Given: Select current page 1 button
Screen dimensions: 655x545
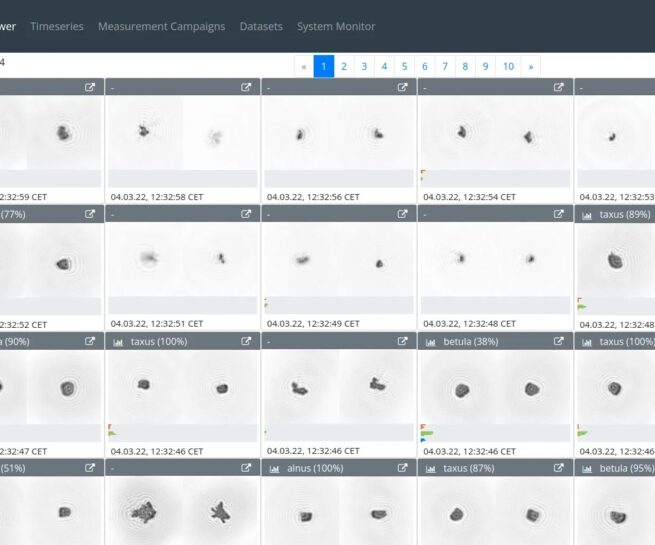Looking at the screenshot, I should point(324,66).
